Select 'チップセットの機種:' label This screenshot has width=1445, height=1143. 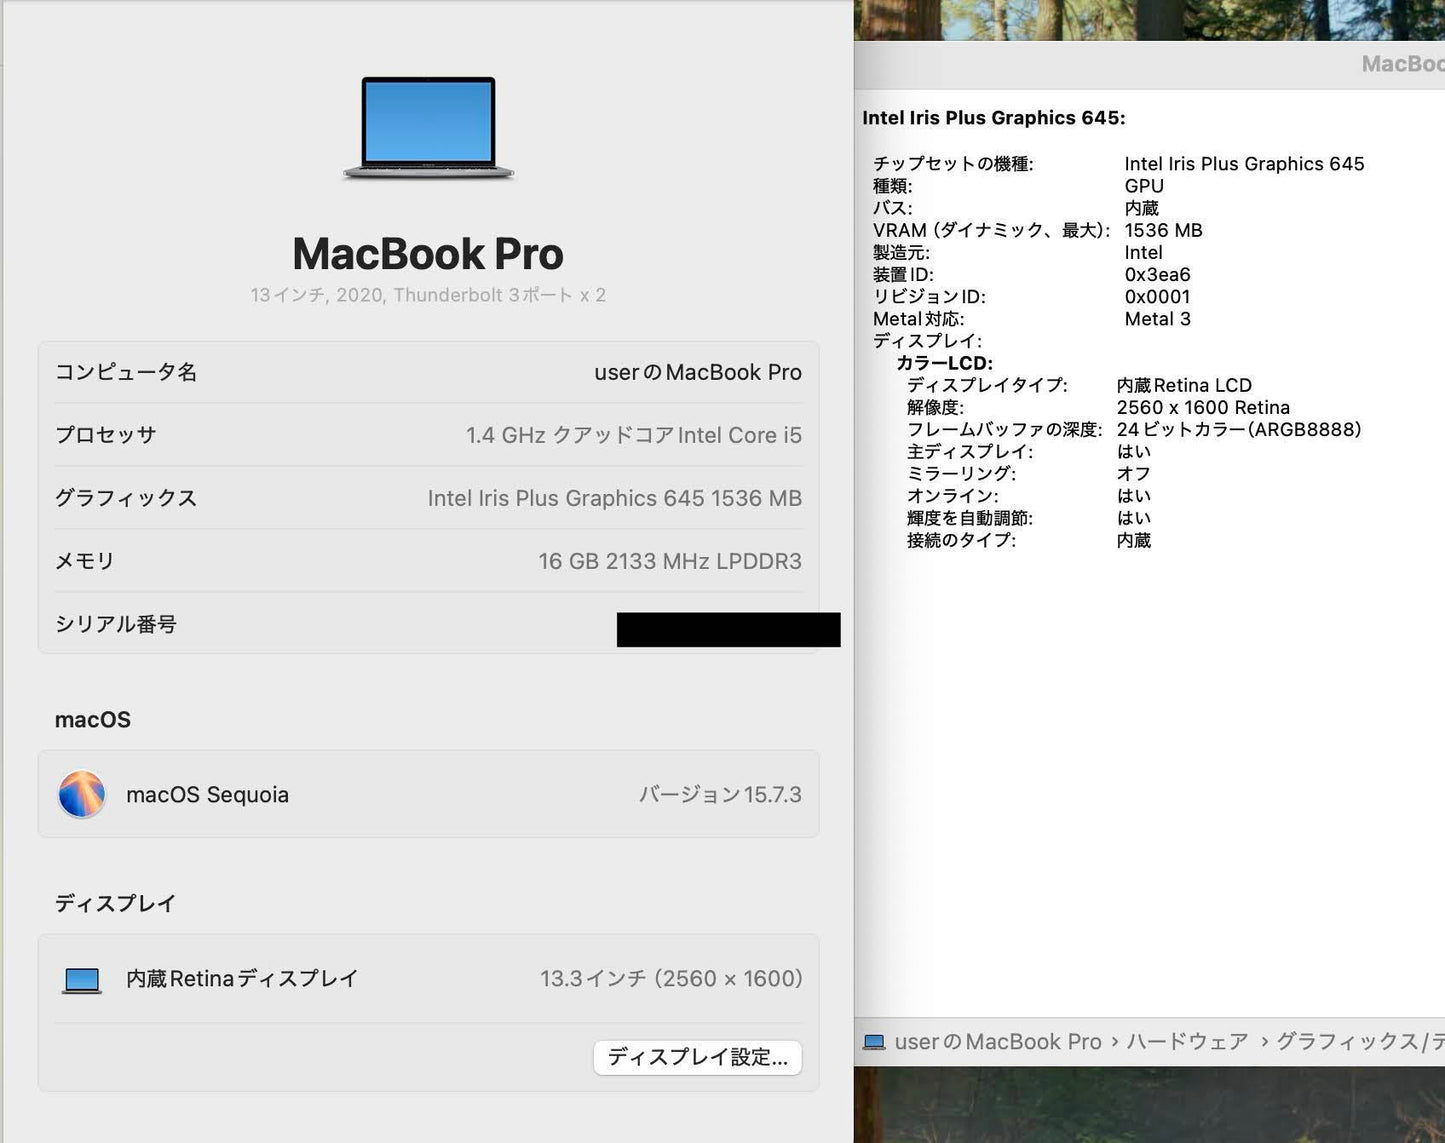[953, 164]
